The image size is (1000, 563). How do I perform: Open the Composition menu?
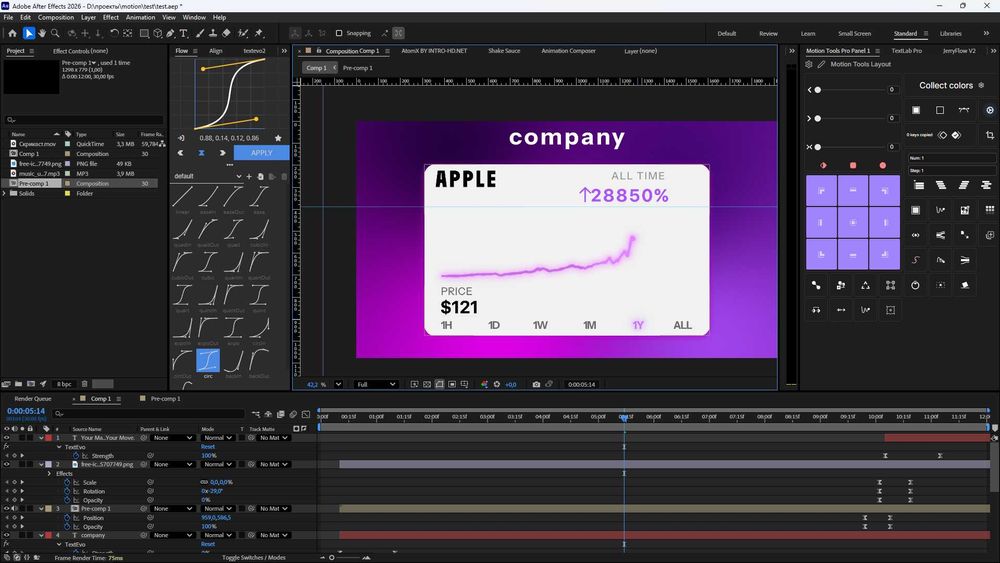pyautogui.click(x=55, y=17)
